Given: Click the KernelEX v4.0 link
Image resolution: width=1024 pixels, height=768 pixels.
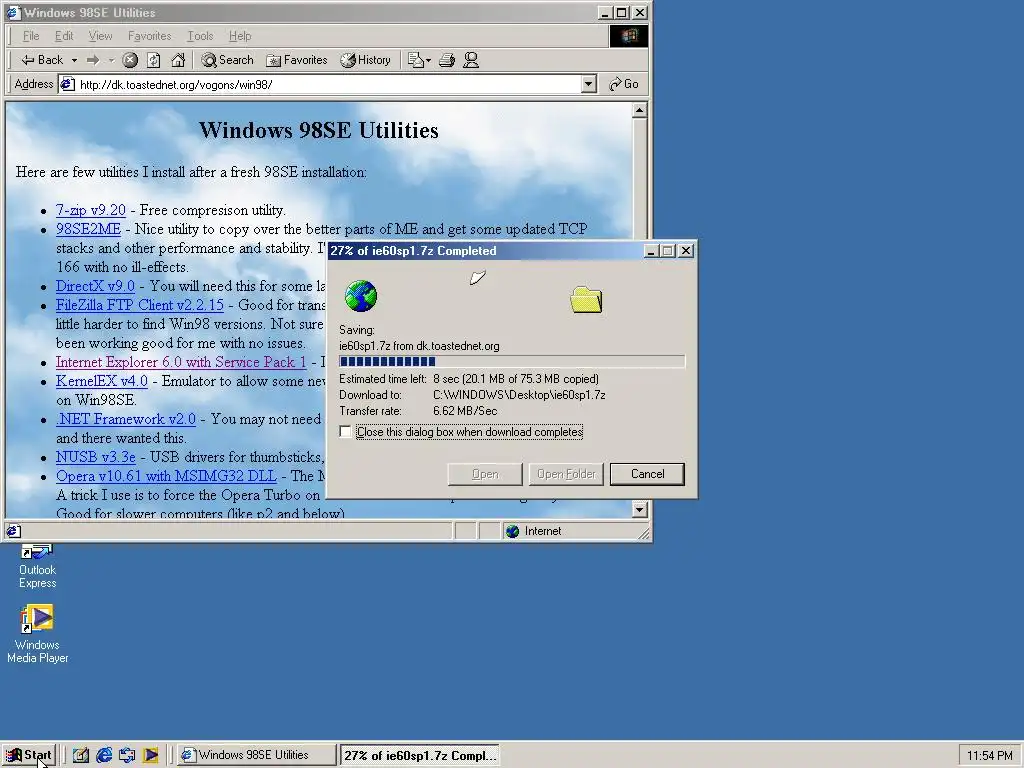Looking at the screenshot, I should point(102,381).
